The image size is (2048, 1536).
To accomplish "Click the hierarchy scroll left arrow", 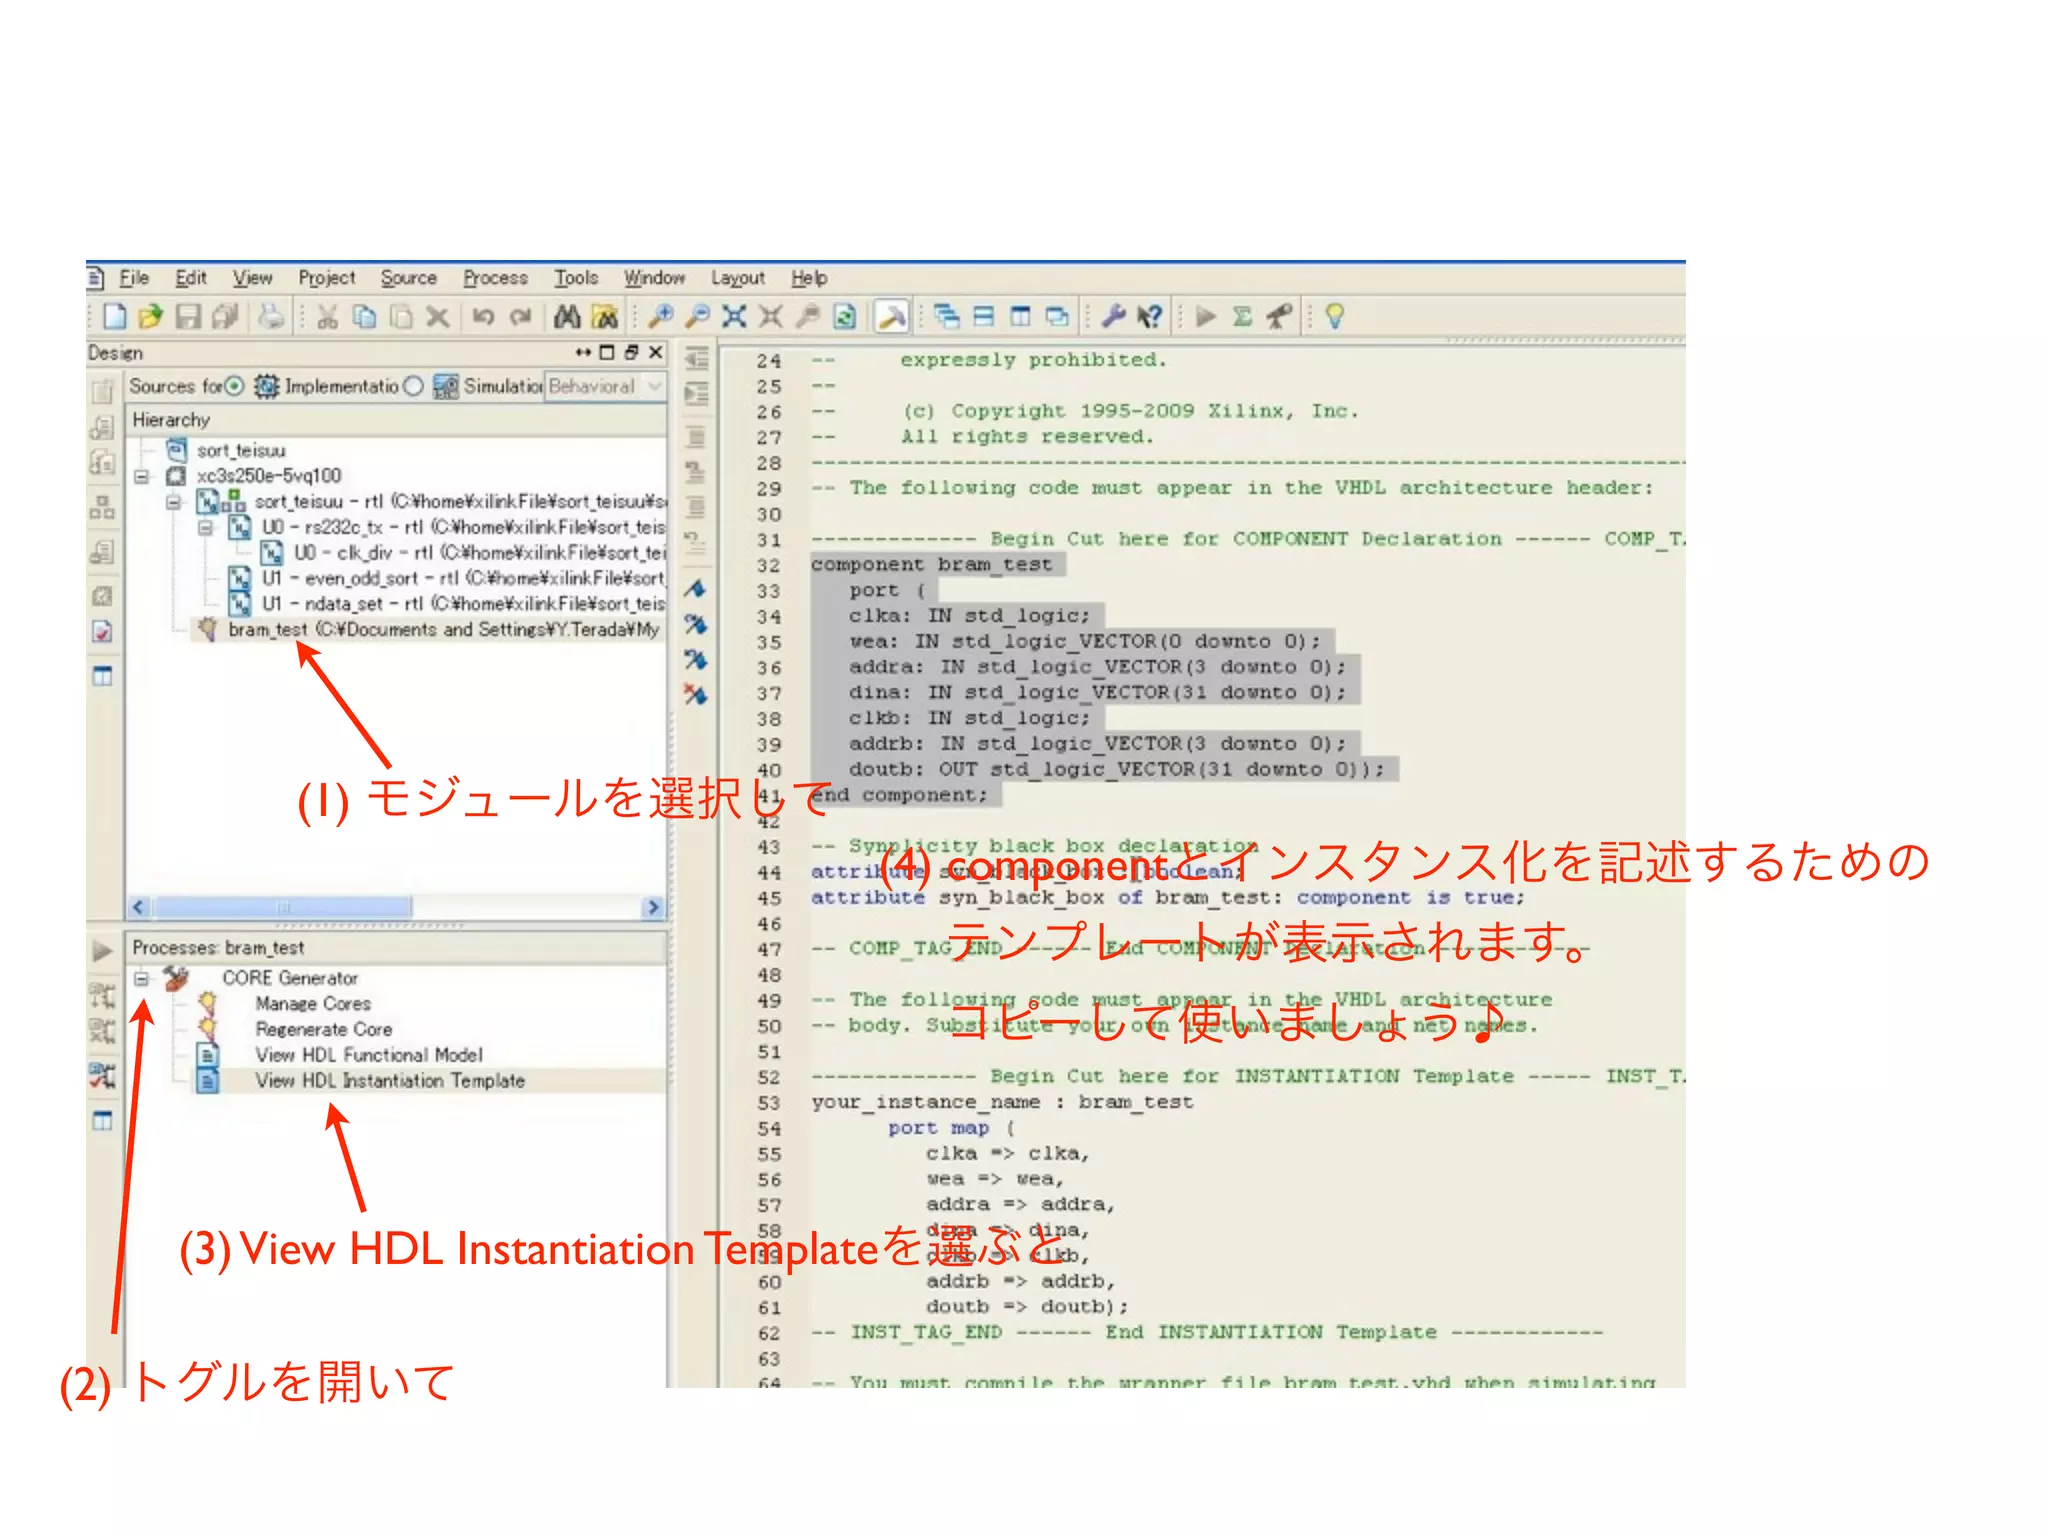I will coord(139,907).
